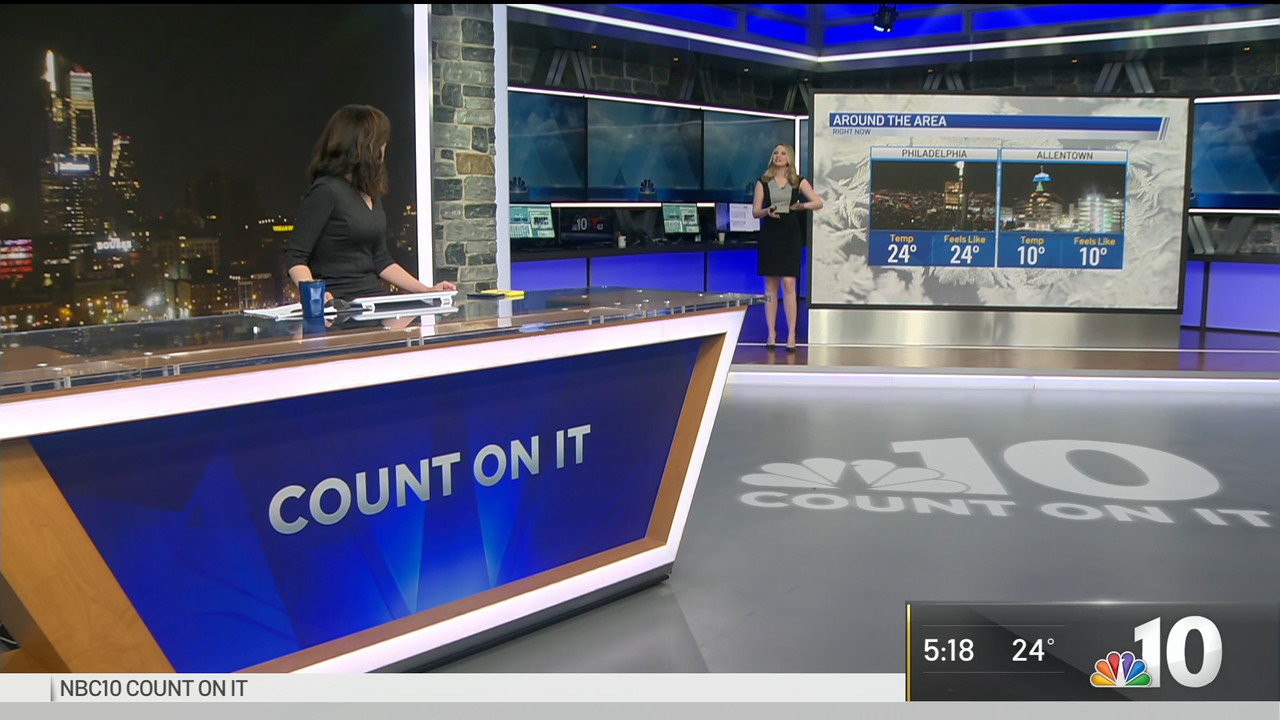Screen dimensions: 1280x720
Task: Click the NBC peacock logo in the corner bug
Action: pos(1120,669)
